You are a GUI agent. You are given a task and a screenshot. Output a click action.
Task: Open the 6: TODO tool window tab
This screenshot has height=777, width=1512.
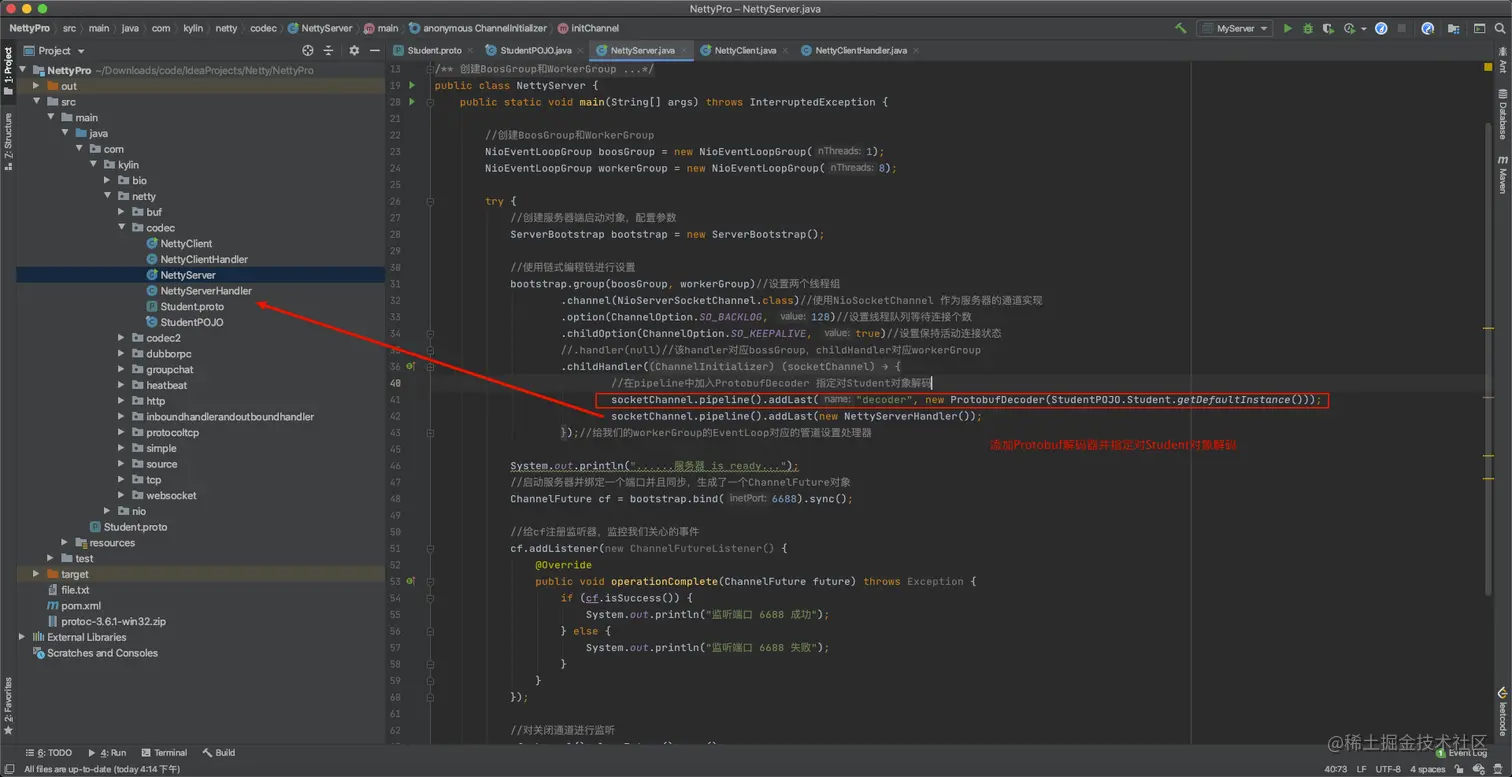click(49, 753)
